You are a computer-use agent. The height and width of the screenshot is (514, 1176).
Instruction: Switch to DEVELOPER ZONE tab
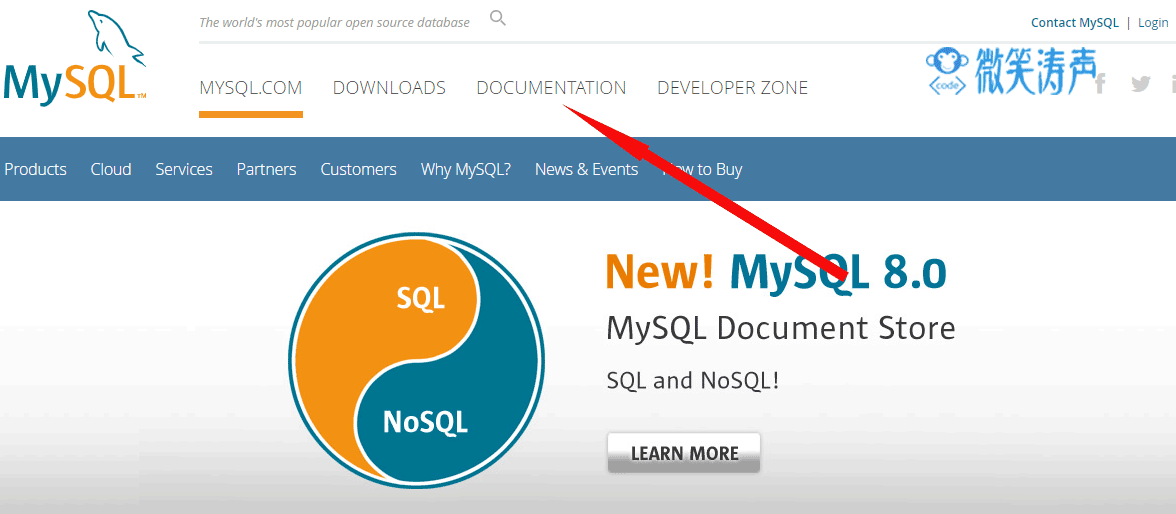[x=733, y=88]
